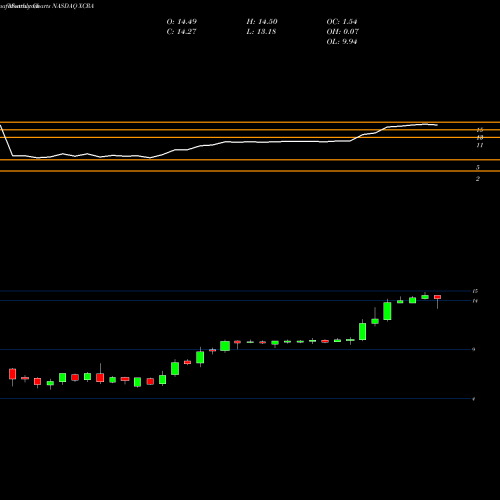Click the 2 label on the upper line chart axis
500x500 pixels.
(x=478, y=179)
